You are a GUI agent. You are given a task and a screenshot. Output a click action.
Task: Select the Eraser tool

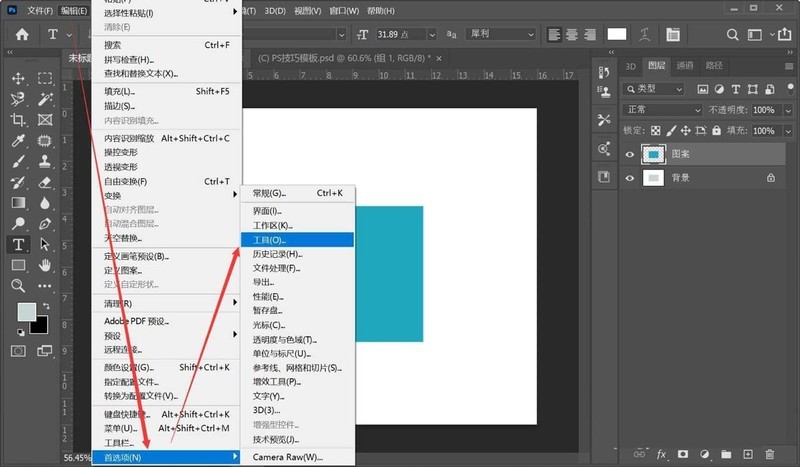point(45,182)
